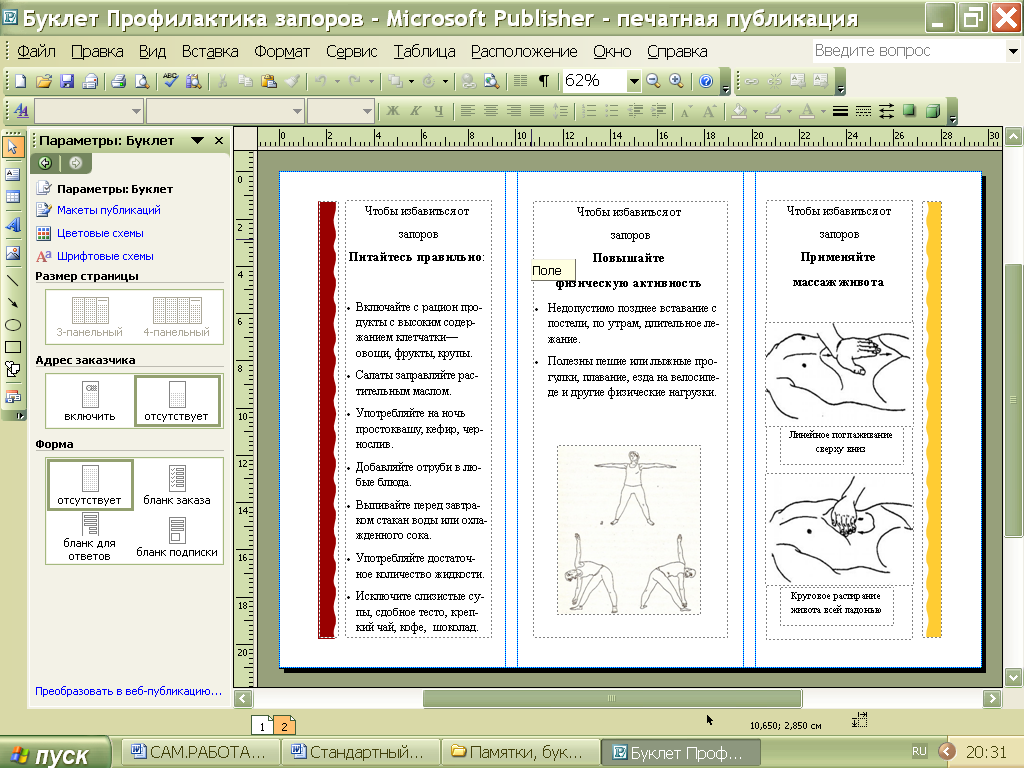Click Преобразовать в веб-публикацию link

(x=129, y=691)
